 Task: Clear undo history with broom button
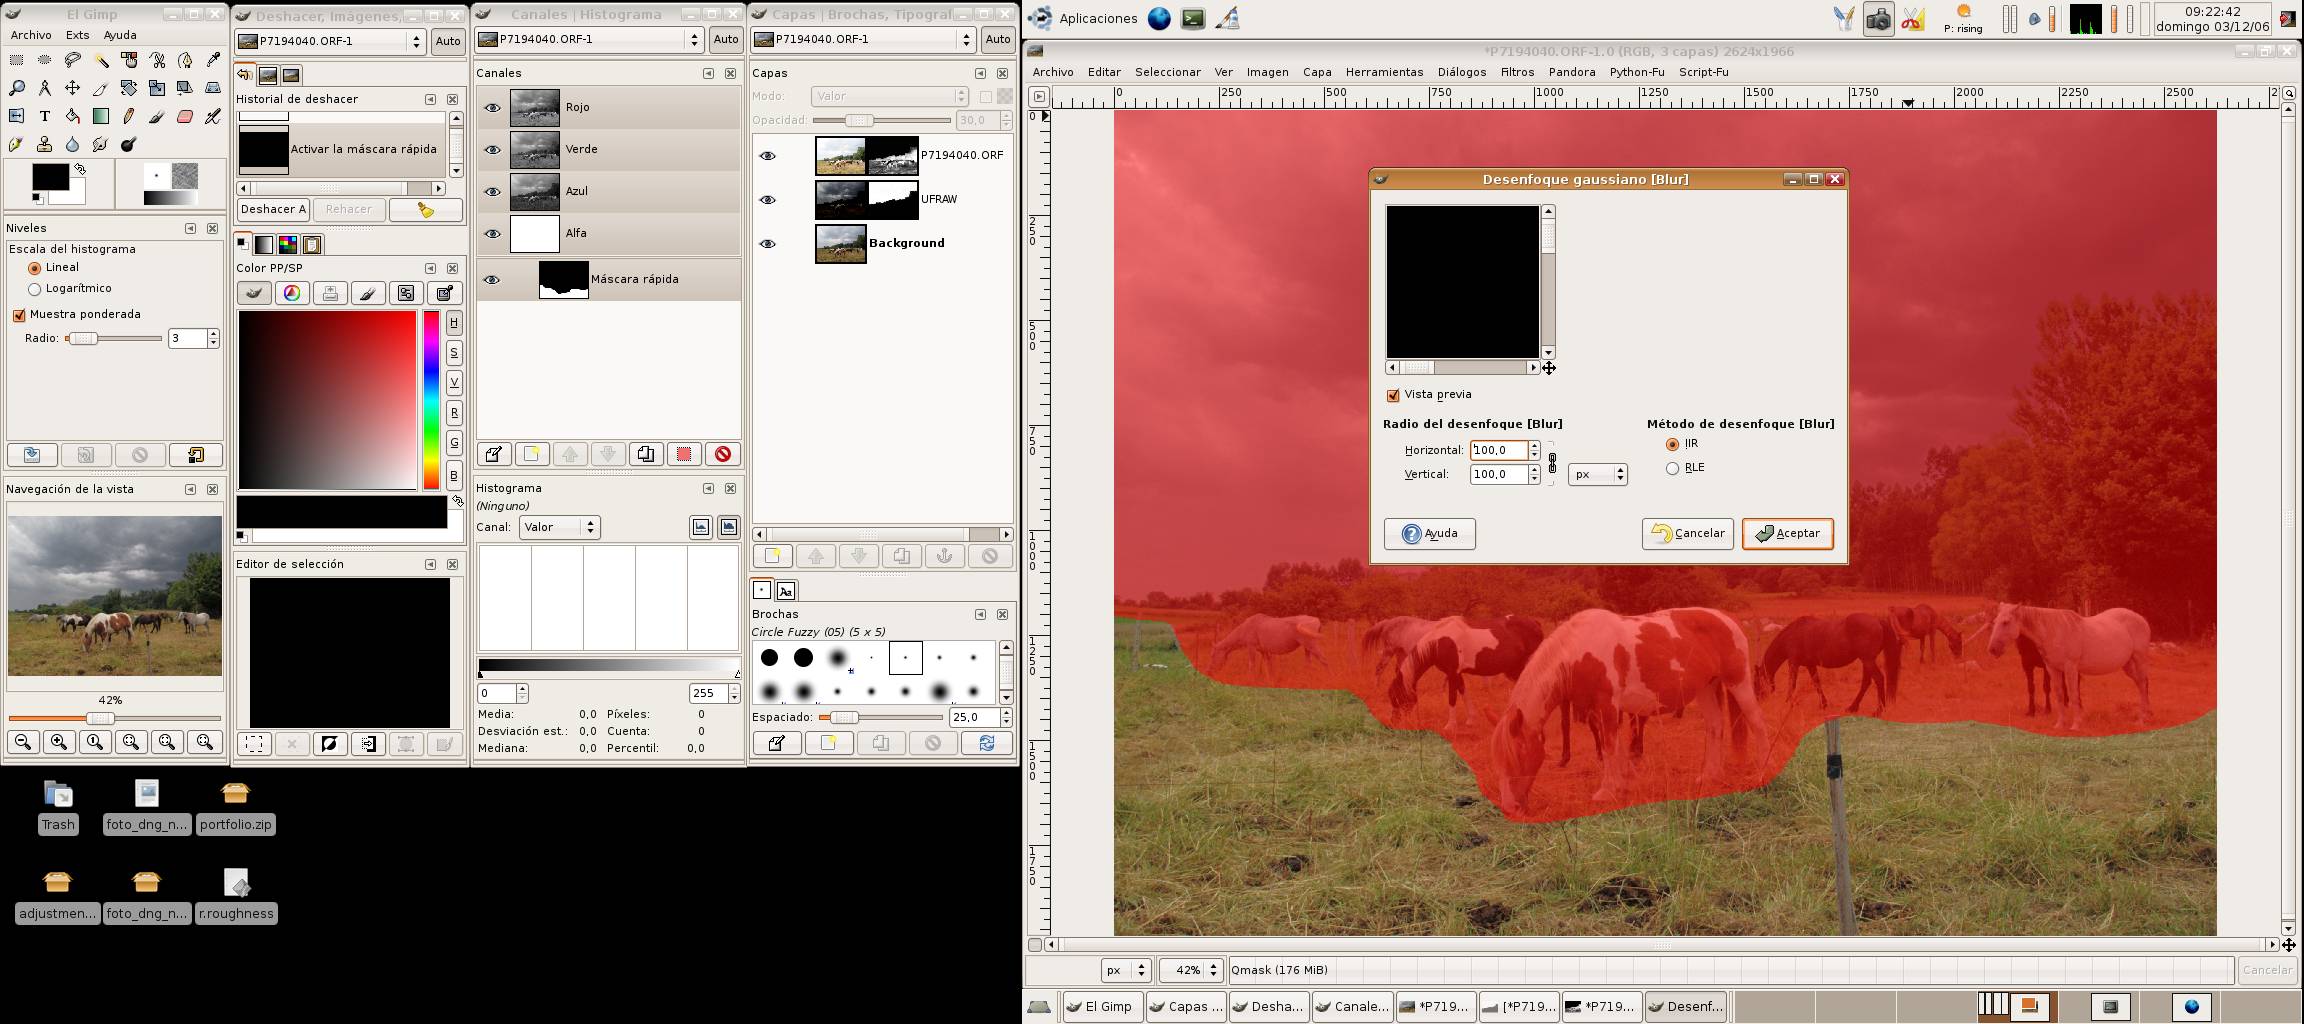(426, 209)
